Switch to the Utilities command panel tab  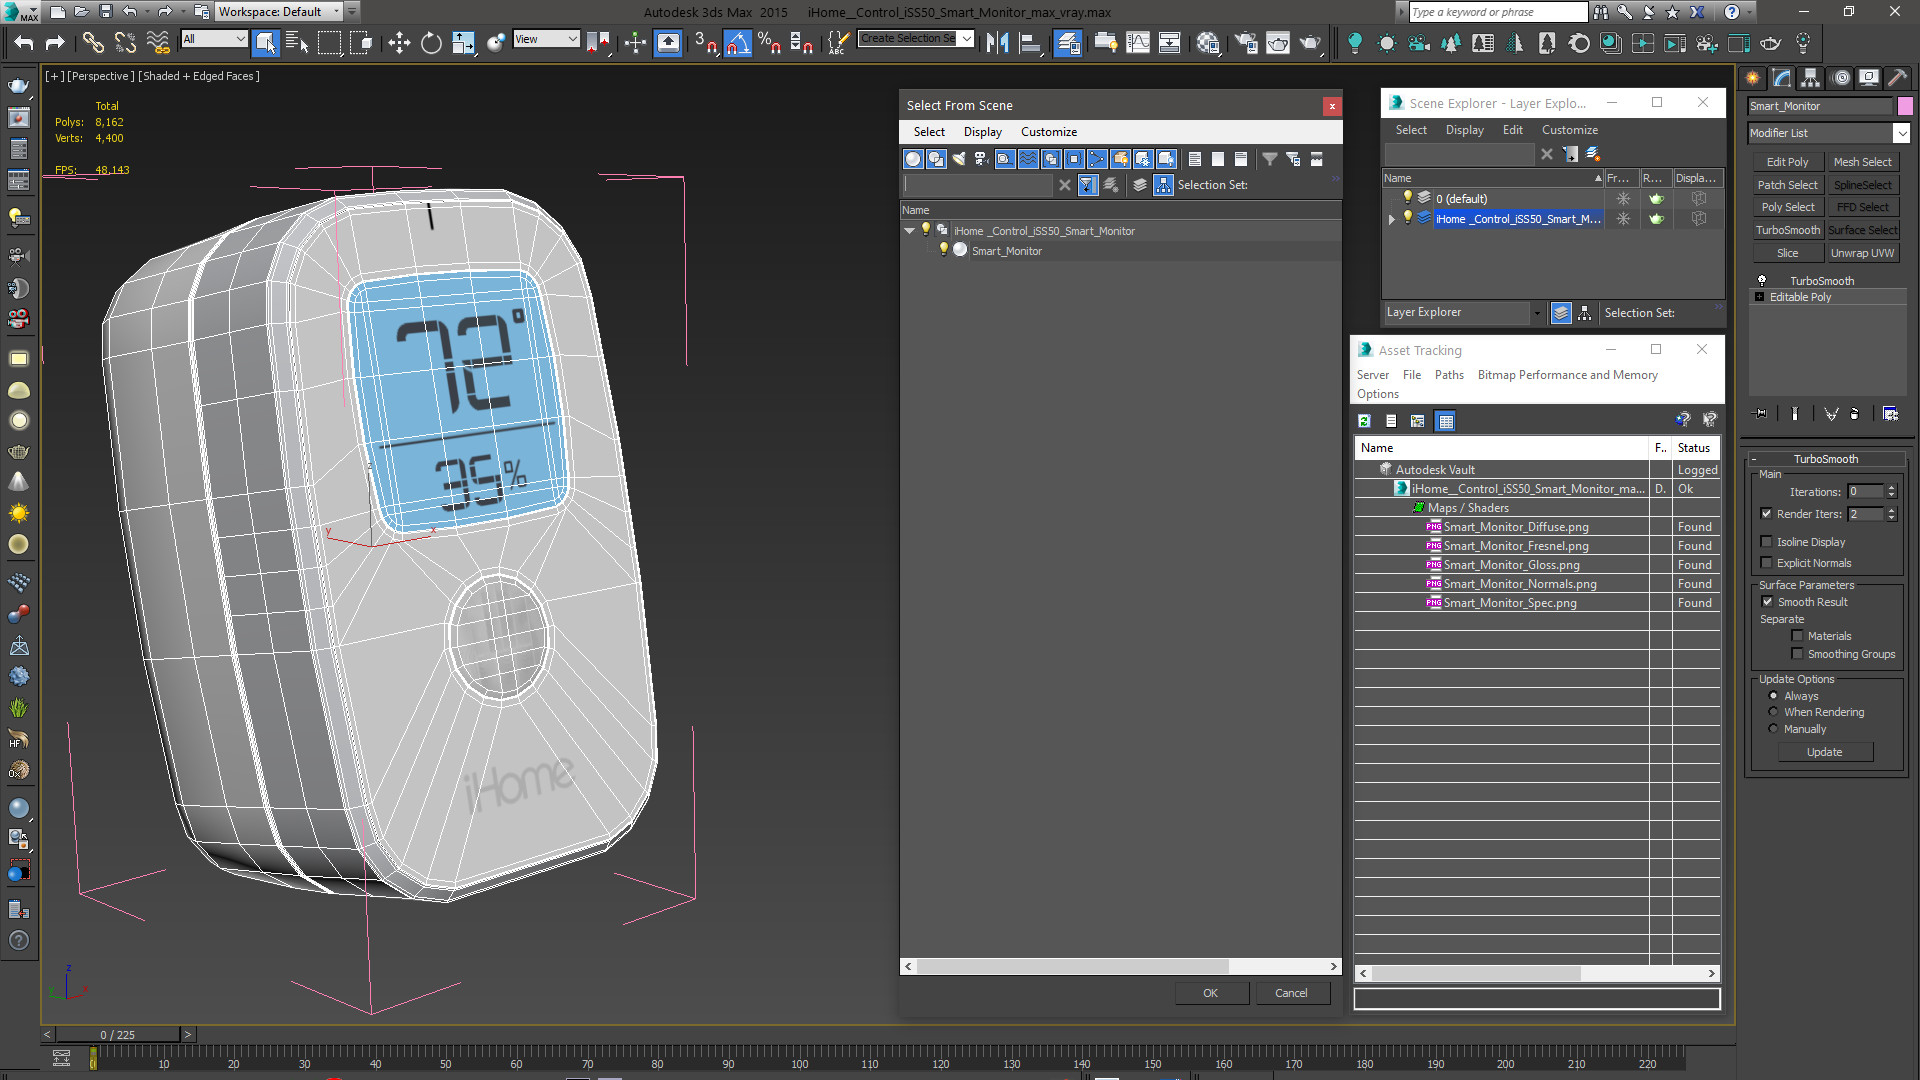(1898, 78)
